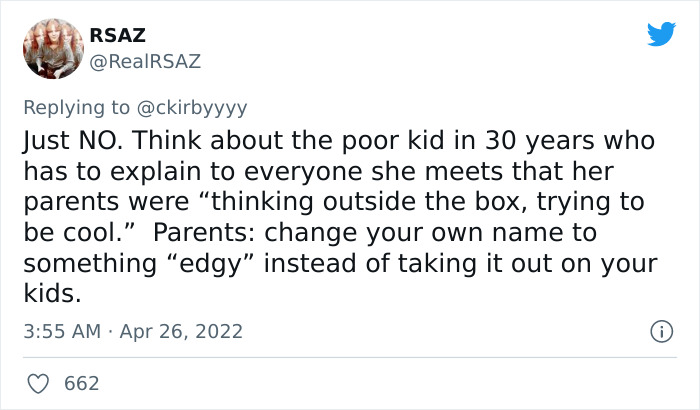The width and height of the screenshot is (700, 410).
Task: Open the tweet info circle icon
Action: [x=658, y=329]
